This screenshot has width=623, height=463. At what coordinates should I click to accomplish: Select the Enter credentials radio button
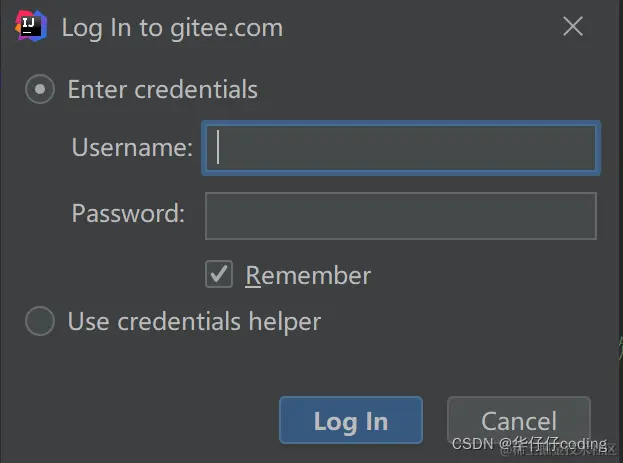pos(40,89)
